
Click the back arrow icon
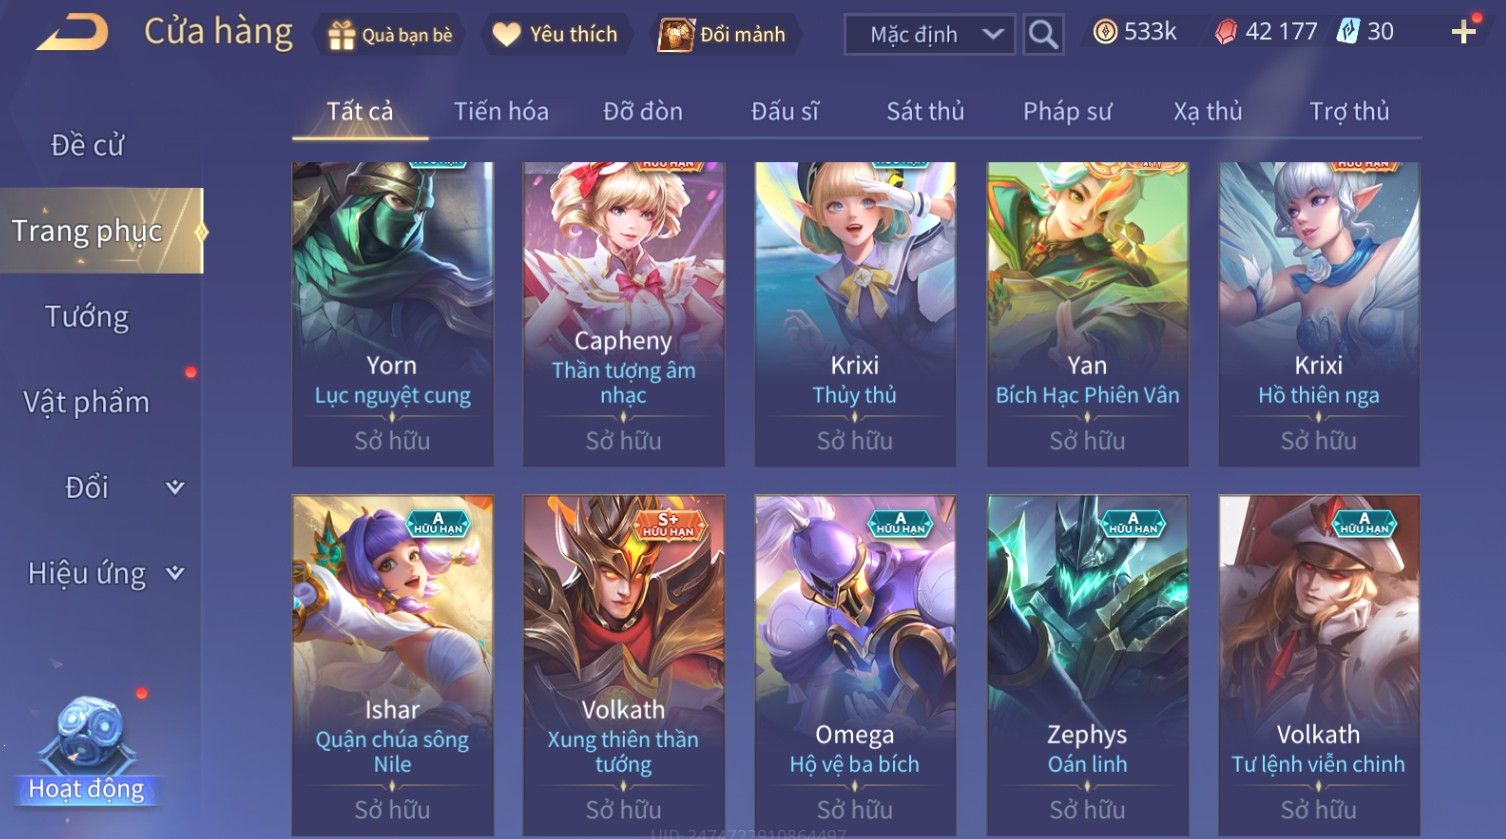coord(72,33)
